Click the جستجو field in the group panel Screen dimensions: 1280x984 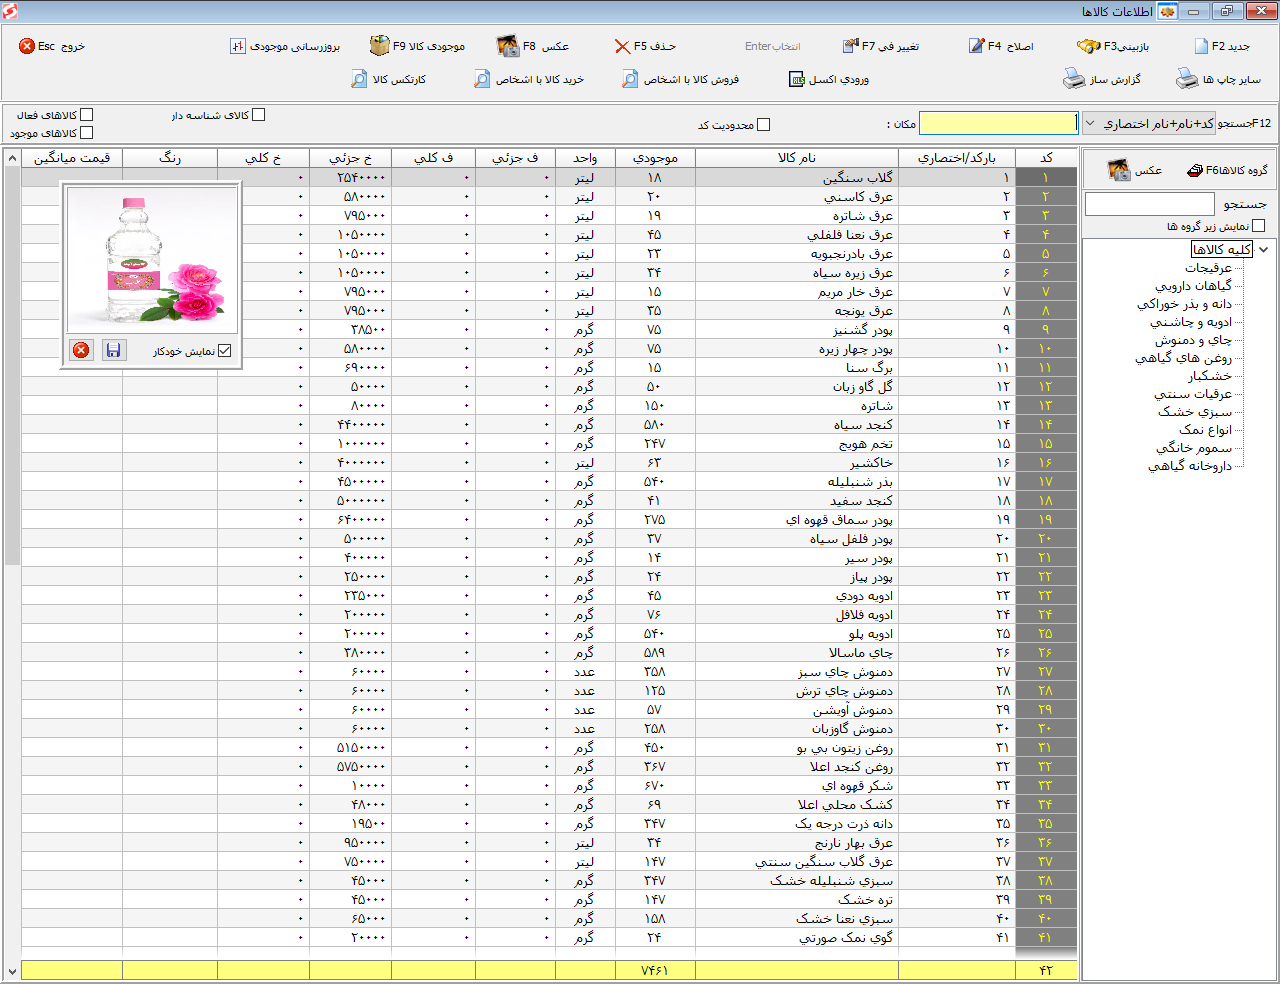pyautogui.click(x=1149, y=204)
